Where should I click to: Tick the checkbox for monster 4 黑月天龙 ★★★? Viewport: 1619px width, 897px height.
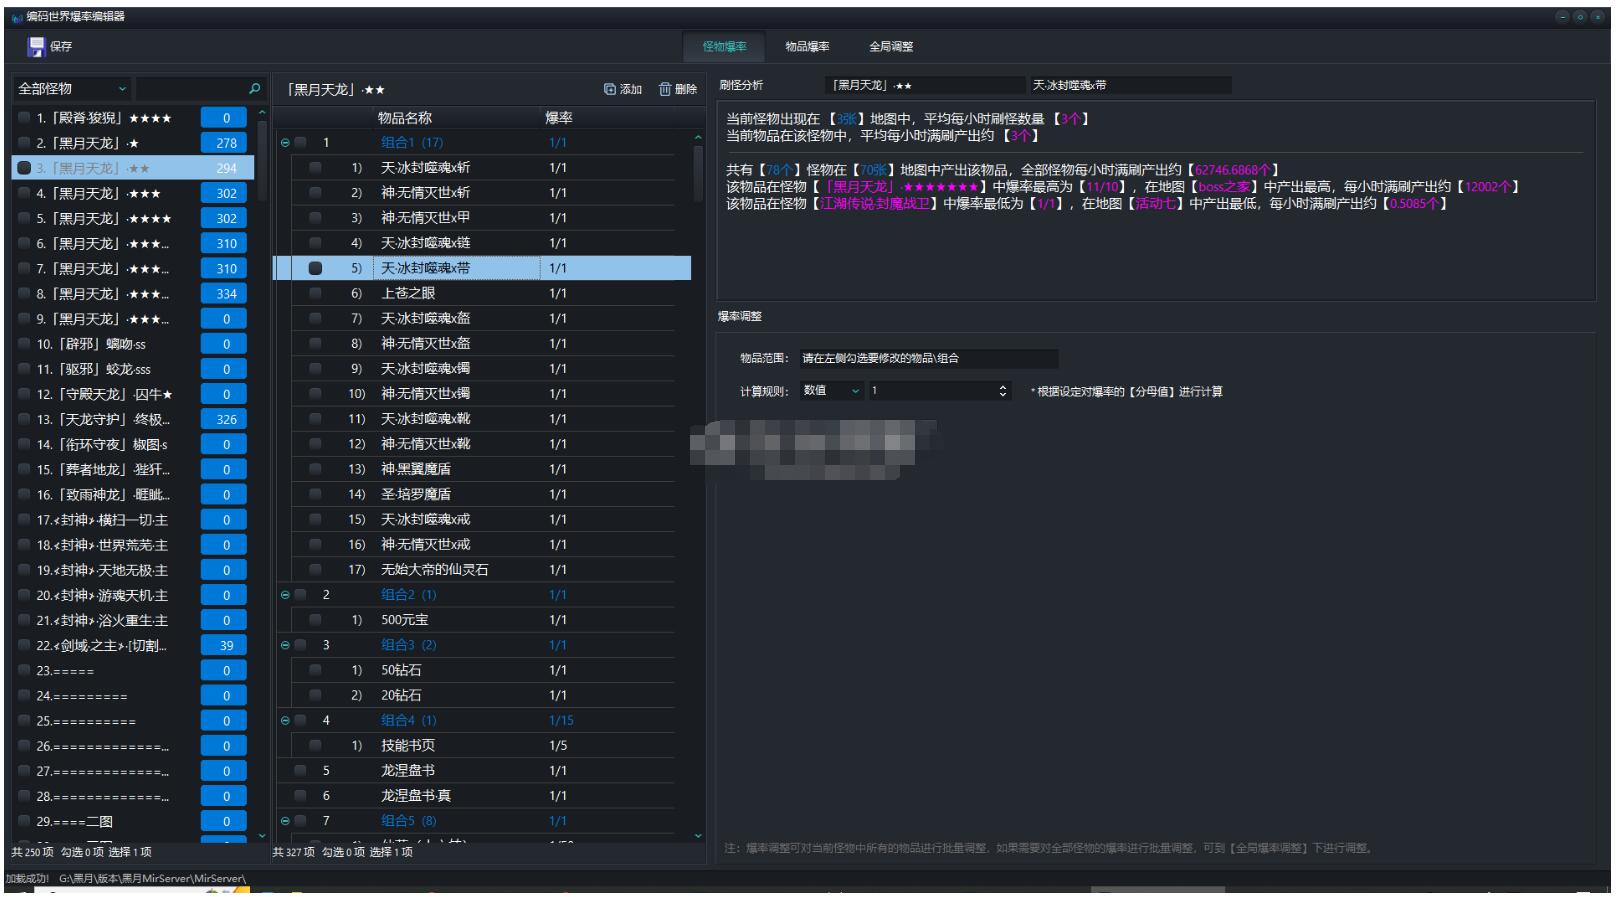24,193
